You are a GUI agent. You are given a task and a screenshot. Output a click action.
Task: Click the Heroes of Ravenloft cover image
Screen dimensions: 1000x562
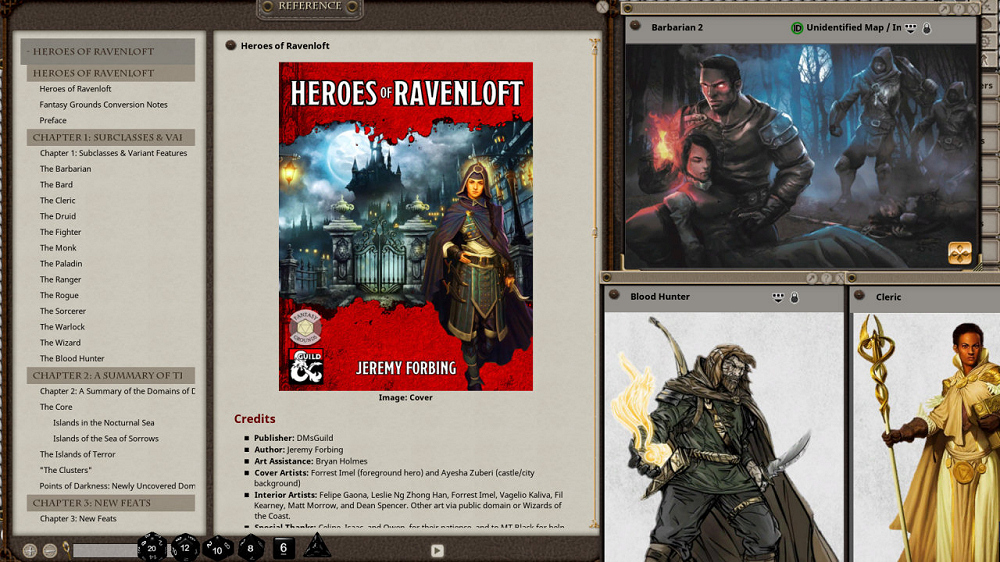click(x=406, y=226)
